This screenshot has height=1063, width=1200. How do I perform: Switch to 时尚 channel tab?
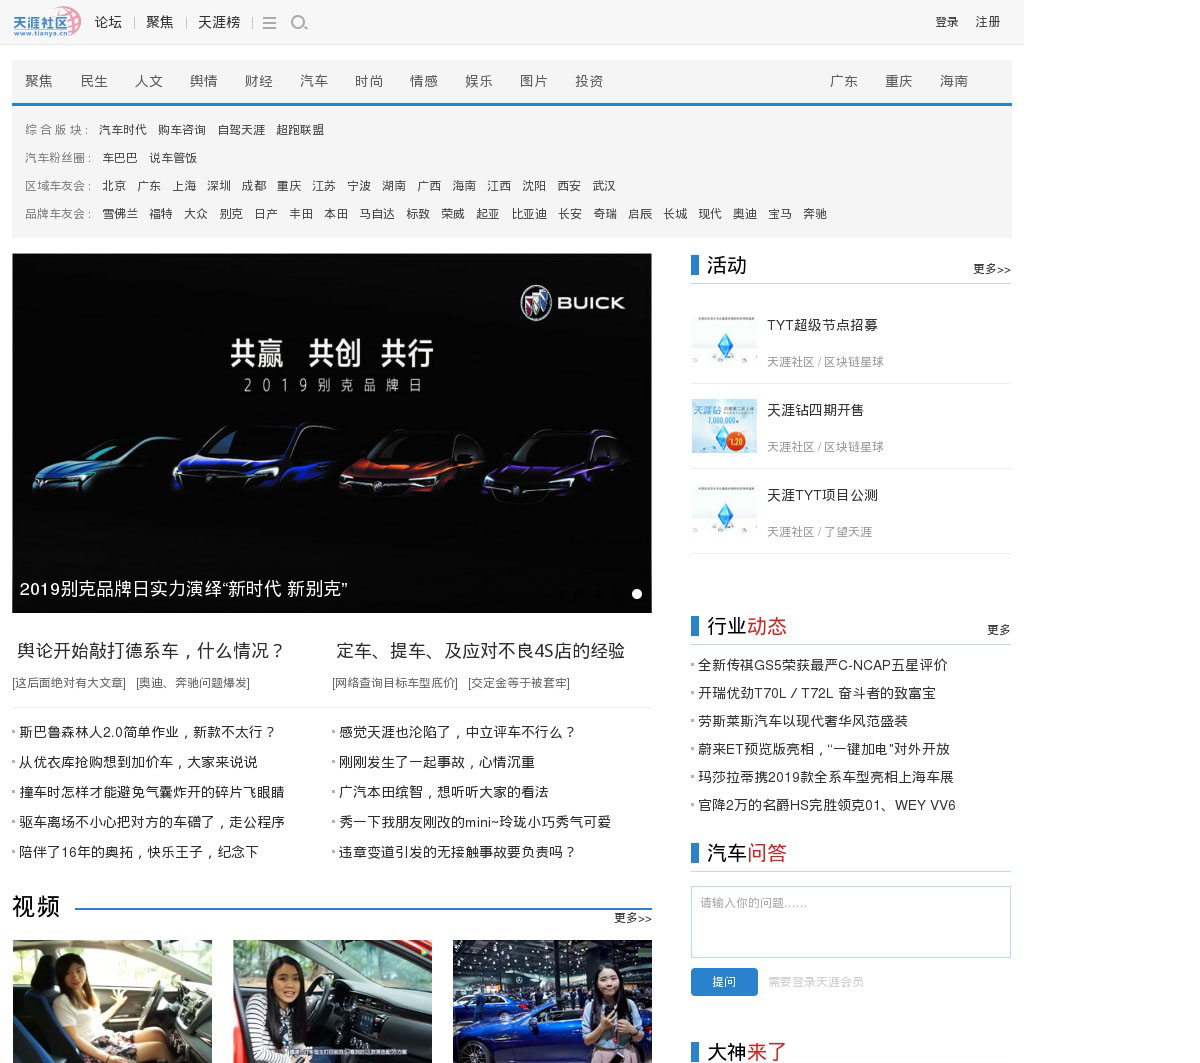[x=369, y=81]
